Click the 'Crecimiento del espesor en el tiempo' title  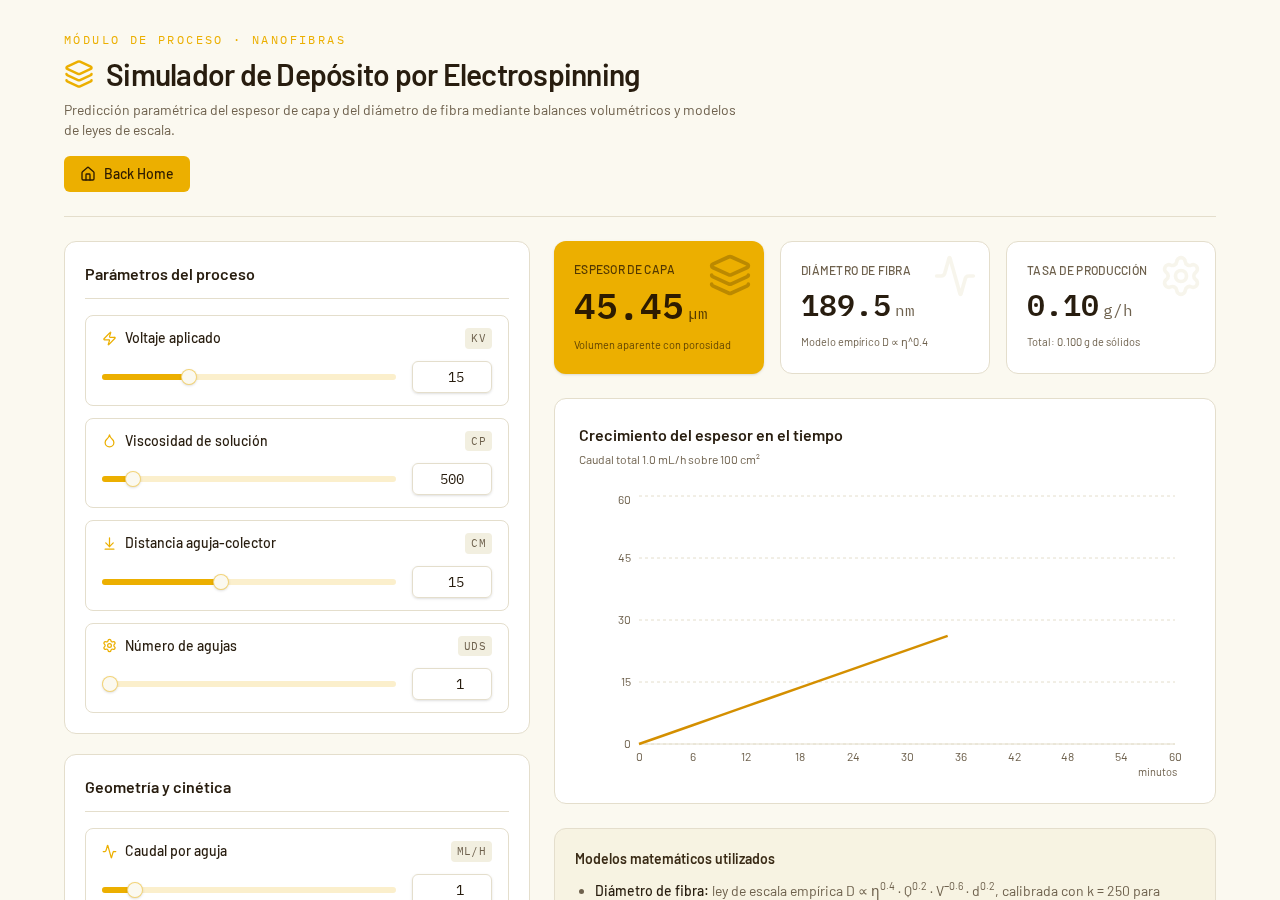click(711, 435)
